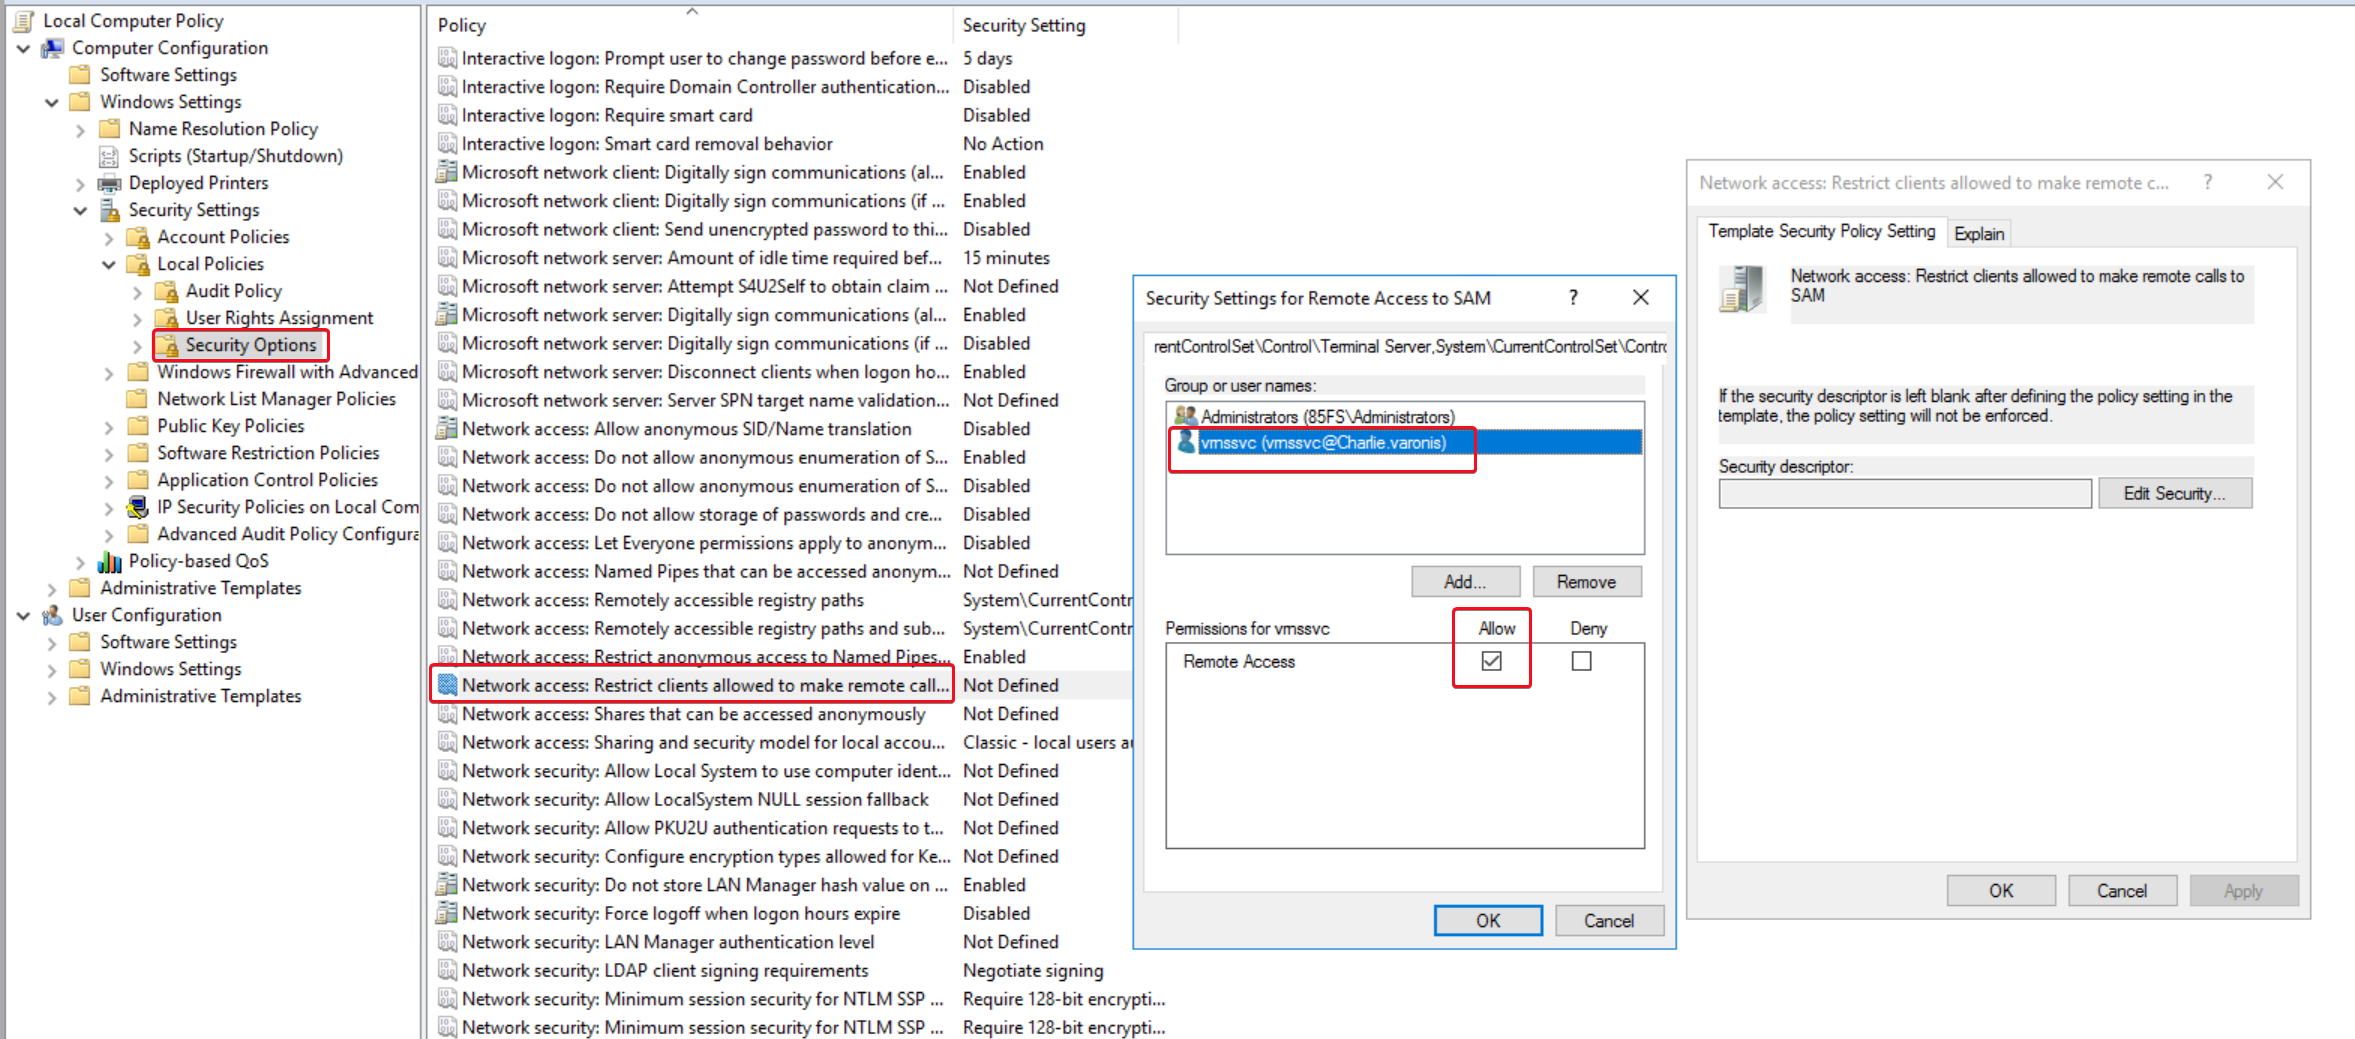Click the Administrators group icon in list
The width and height of the screenshot is (2355, 1039).
tap(1186, 416)
